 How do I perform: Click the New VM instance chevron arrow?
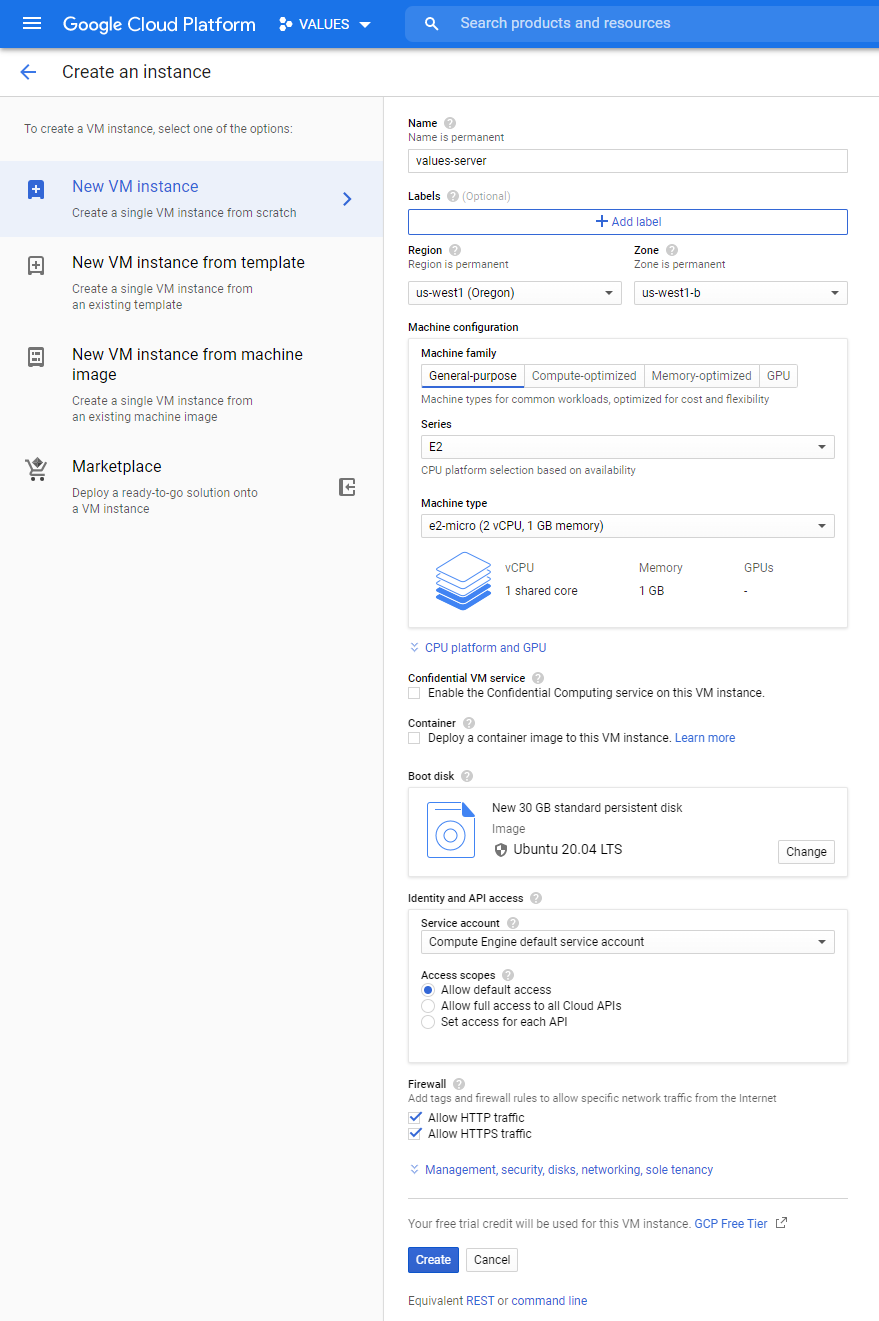(347, 199)
